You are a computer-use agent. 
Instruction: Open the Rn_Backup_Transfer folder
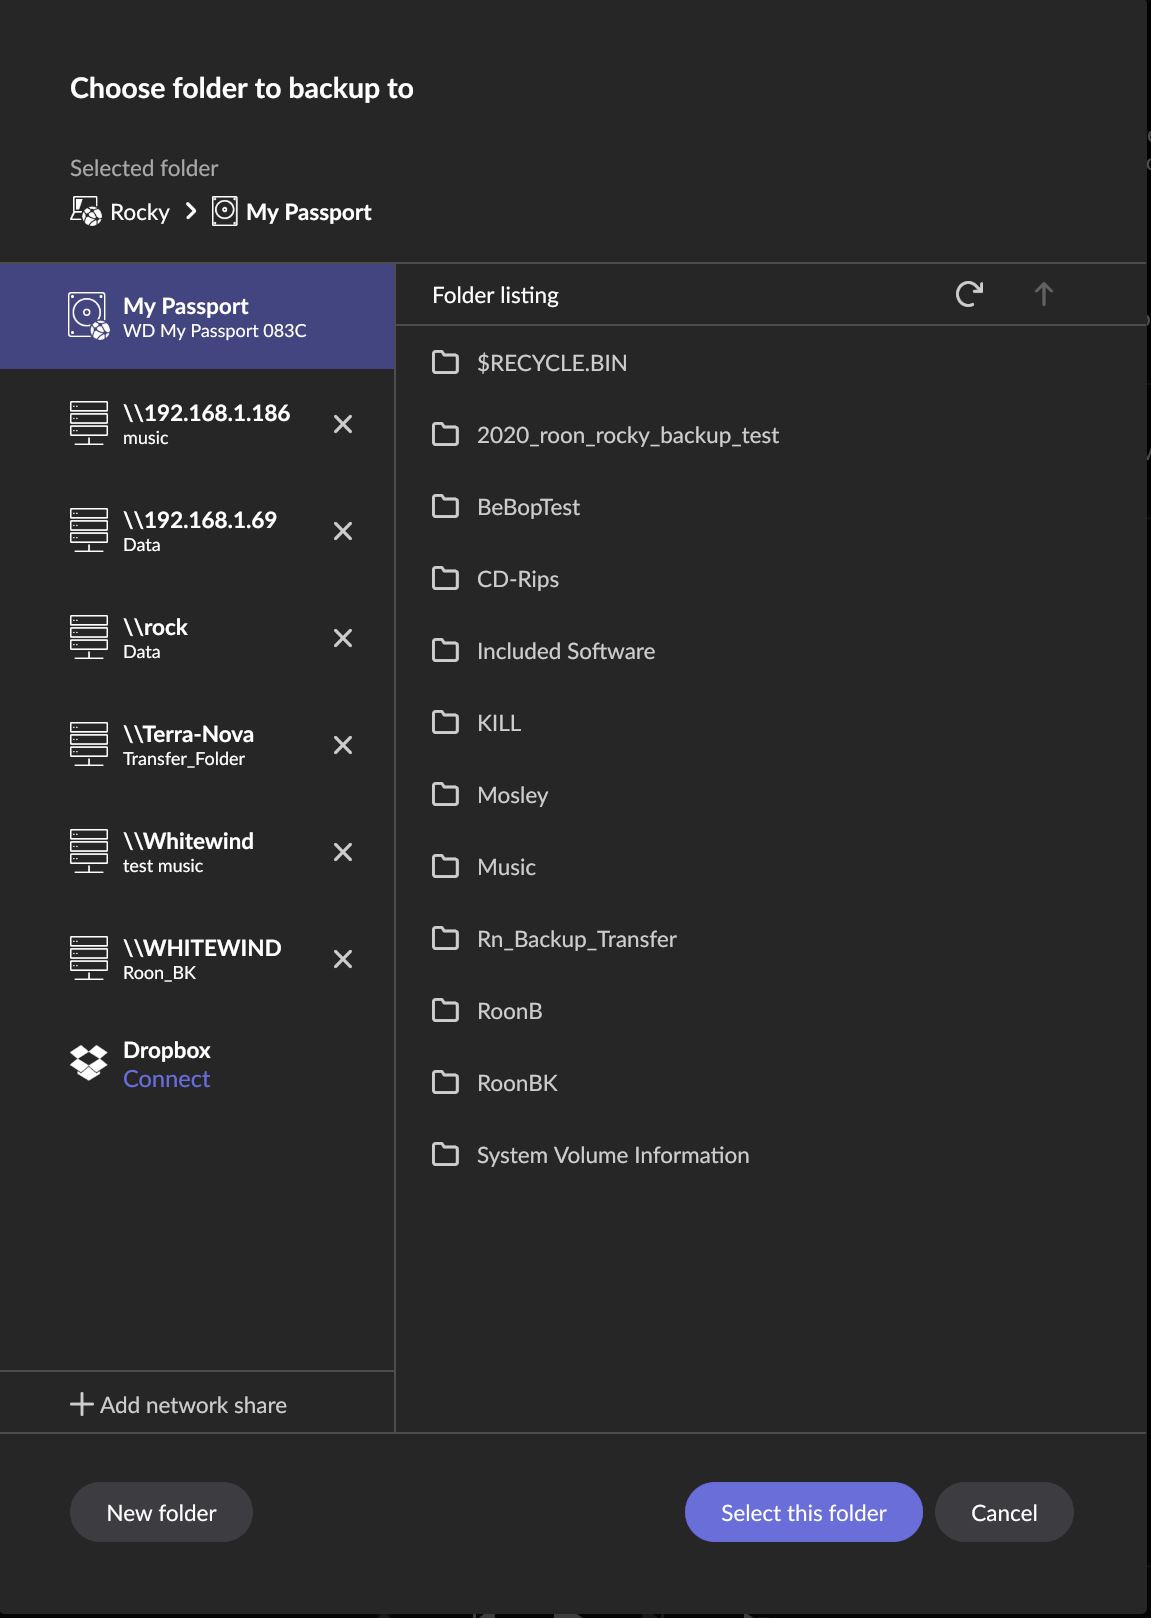coord(576,939)
